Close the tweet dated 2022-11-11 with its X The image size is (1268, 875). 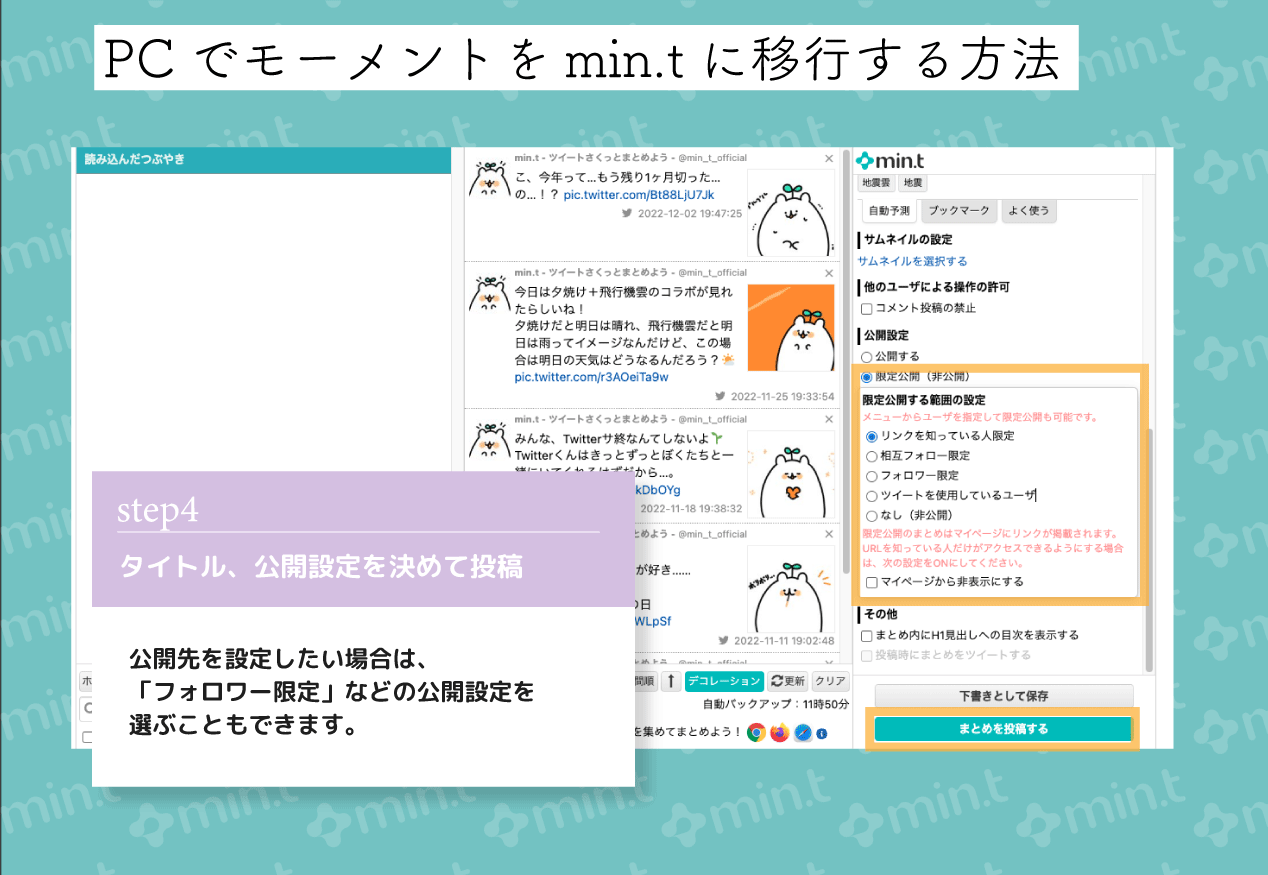coord(829,534)
